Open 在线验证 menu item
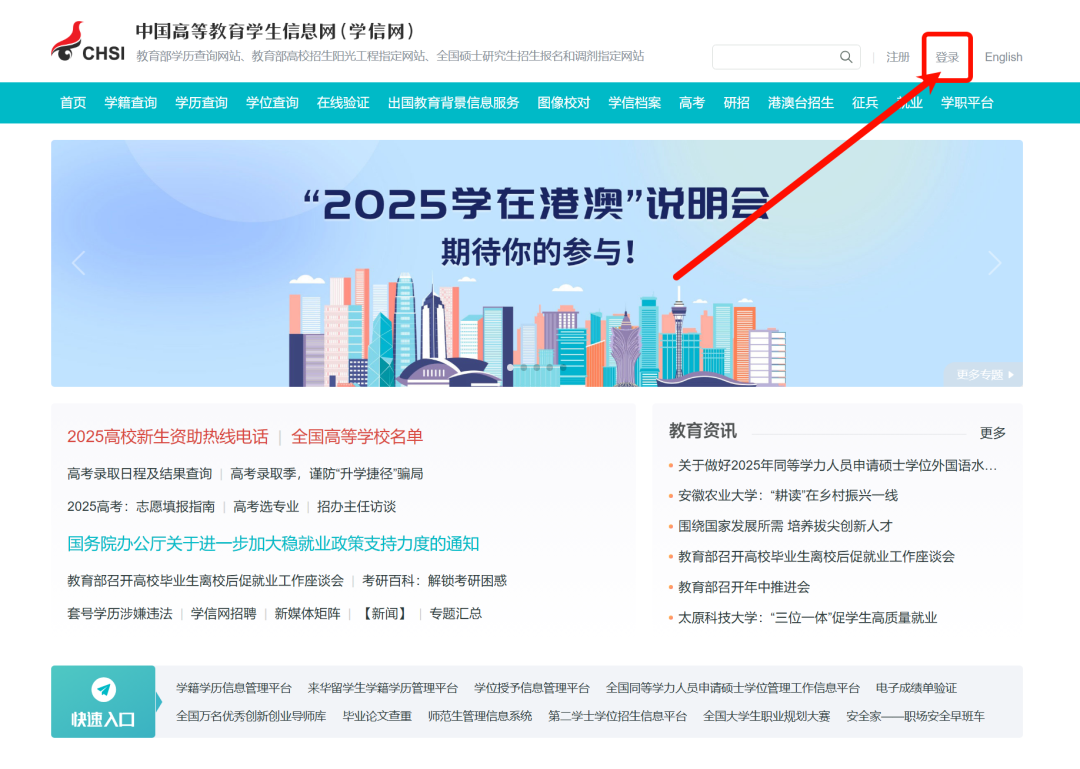Screen dimensions: 1080x769 343,103
